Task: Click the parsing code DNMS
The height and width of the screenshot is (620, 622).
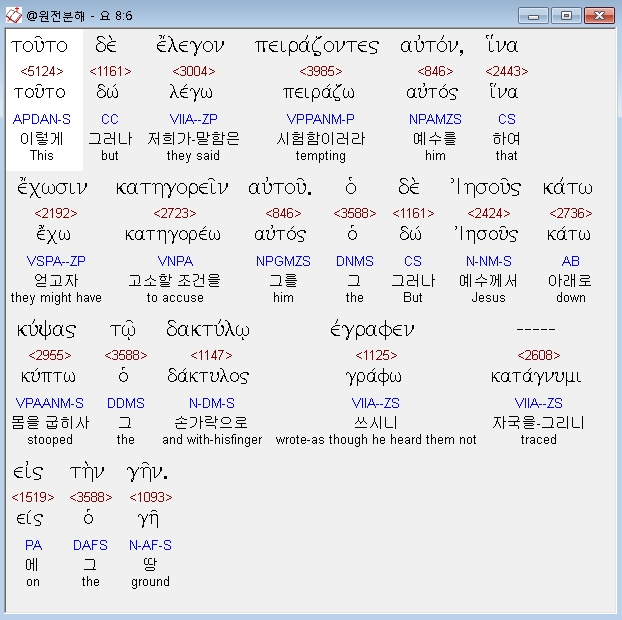Action: 355,261
